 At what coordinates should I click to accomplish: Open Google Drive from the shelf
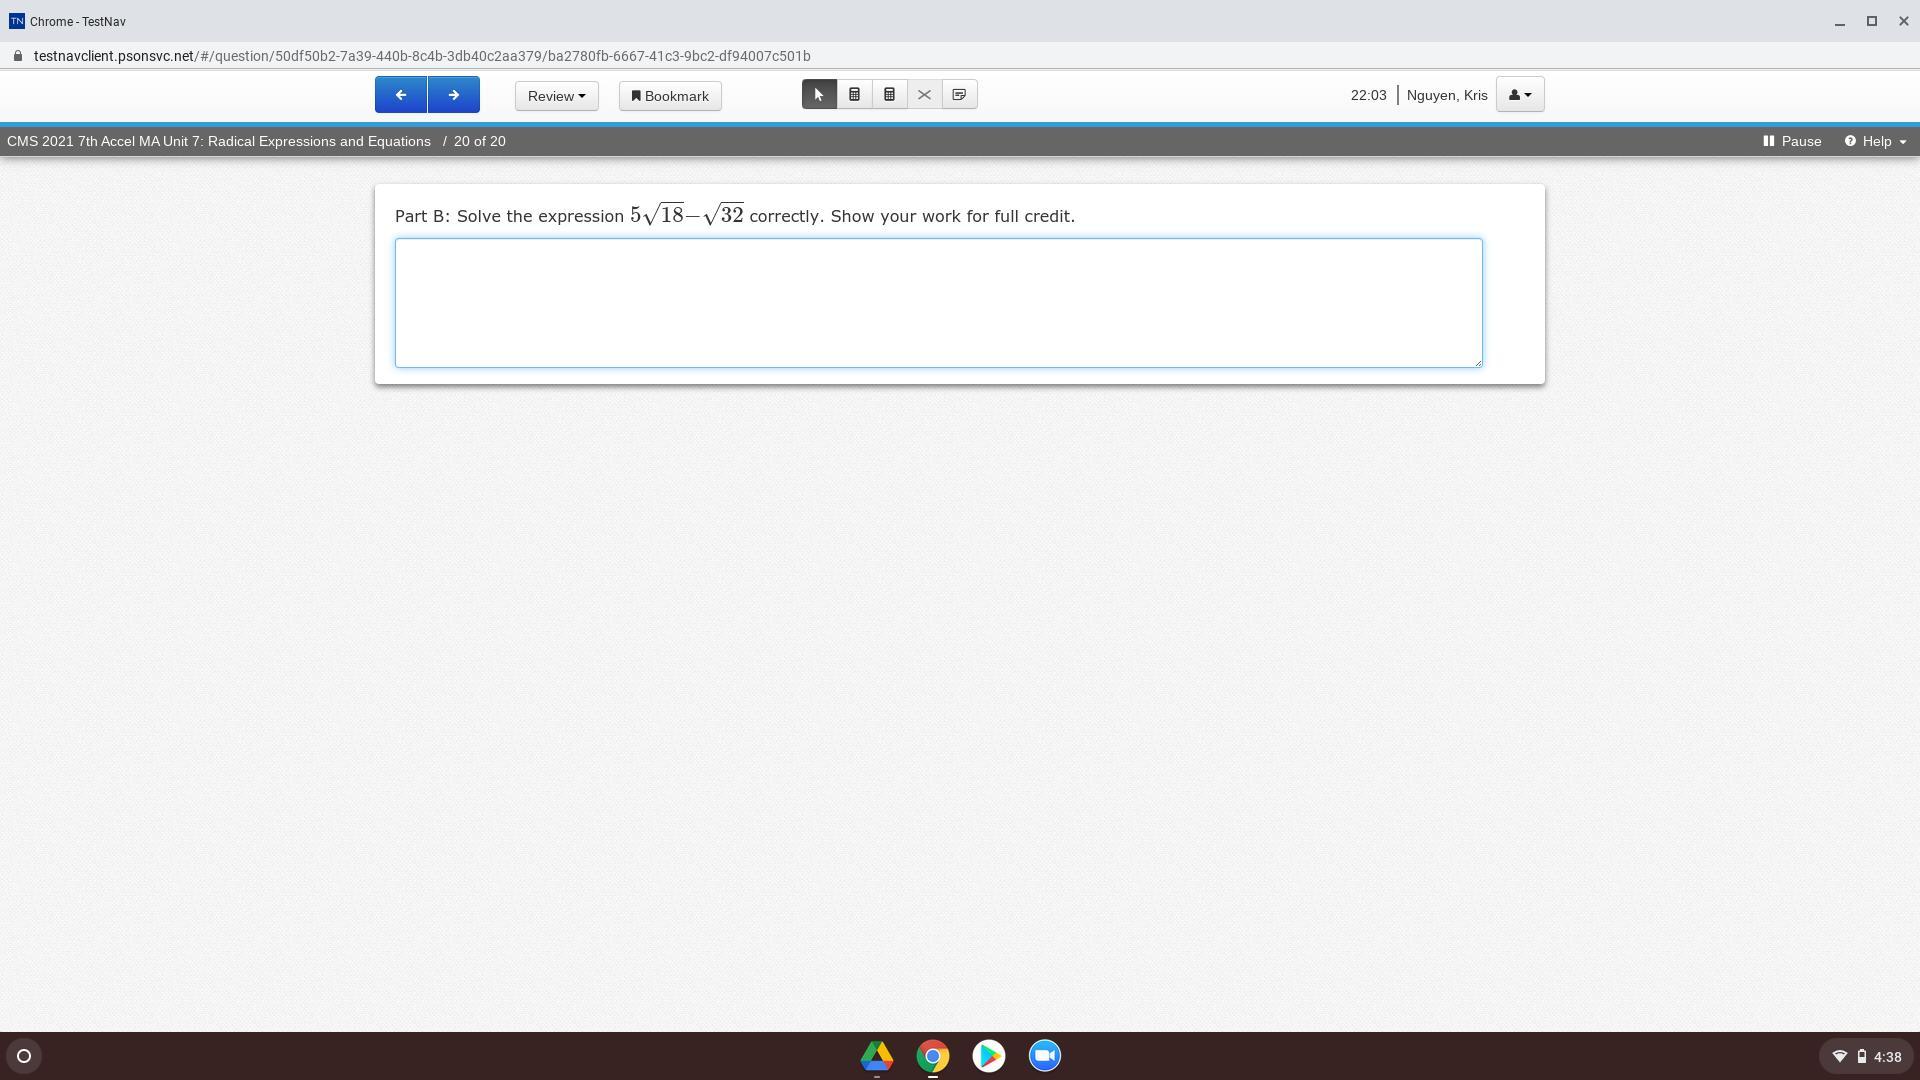[877, 1056]
